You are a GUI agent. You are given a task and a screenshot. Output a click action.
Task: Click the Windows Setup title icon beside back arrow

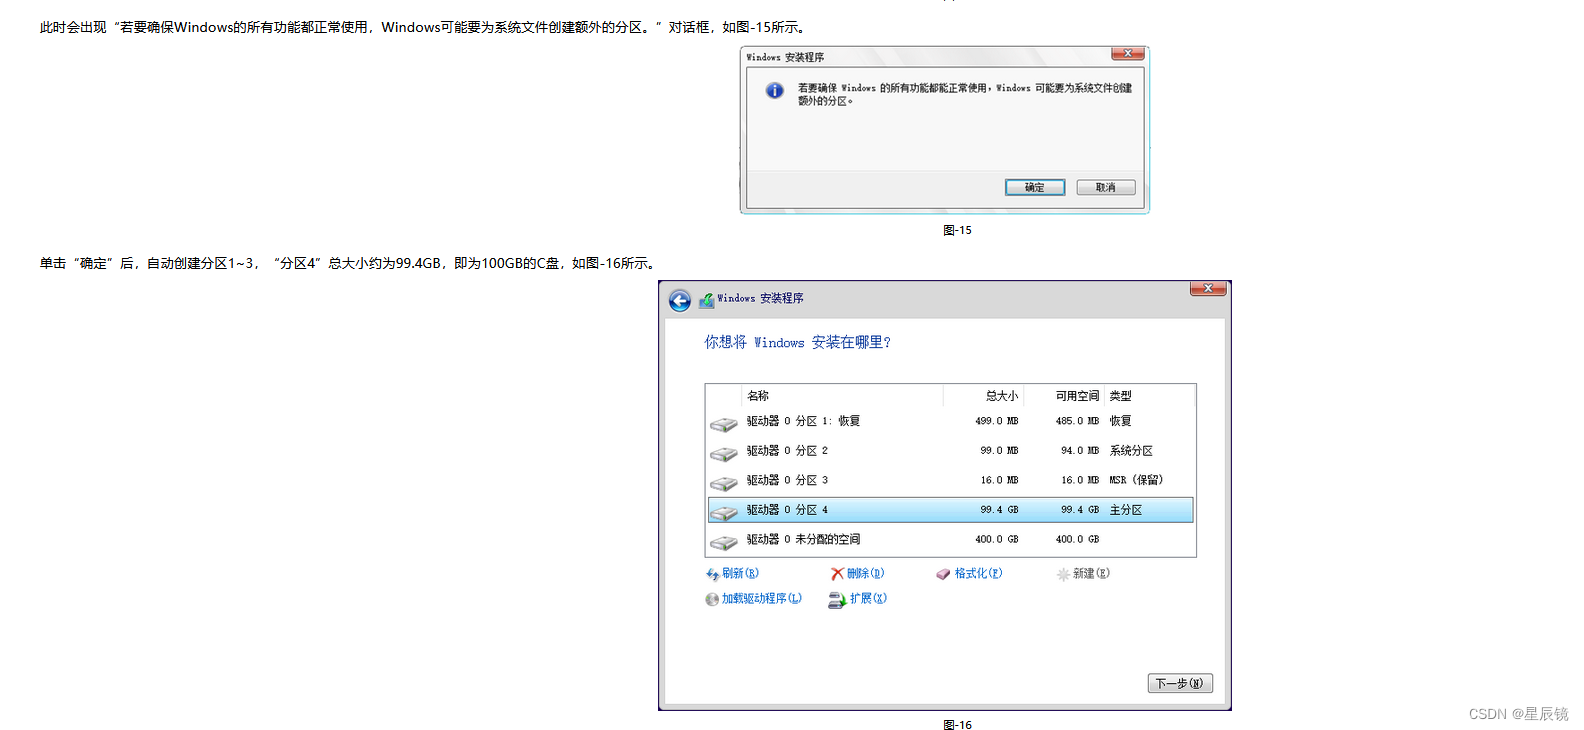tap(707, 300)
